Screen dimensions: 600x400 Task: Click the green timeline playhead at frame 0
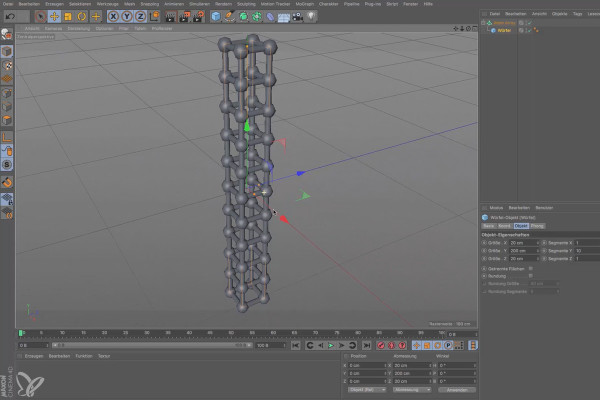[x=21, y=333]
